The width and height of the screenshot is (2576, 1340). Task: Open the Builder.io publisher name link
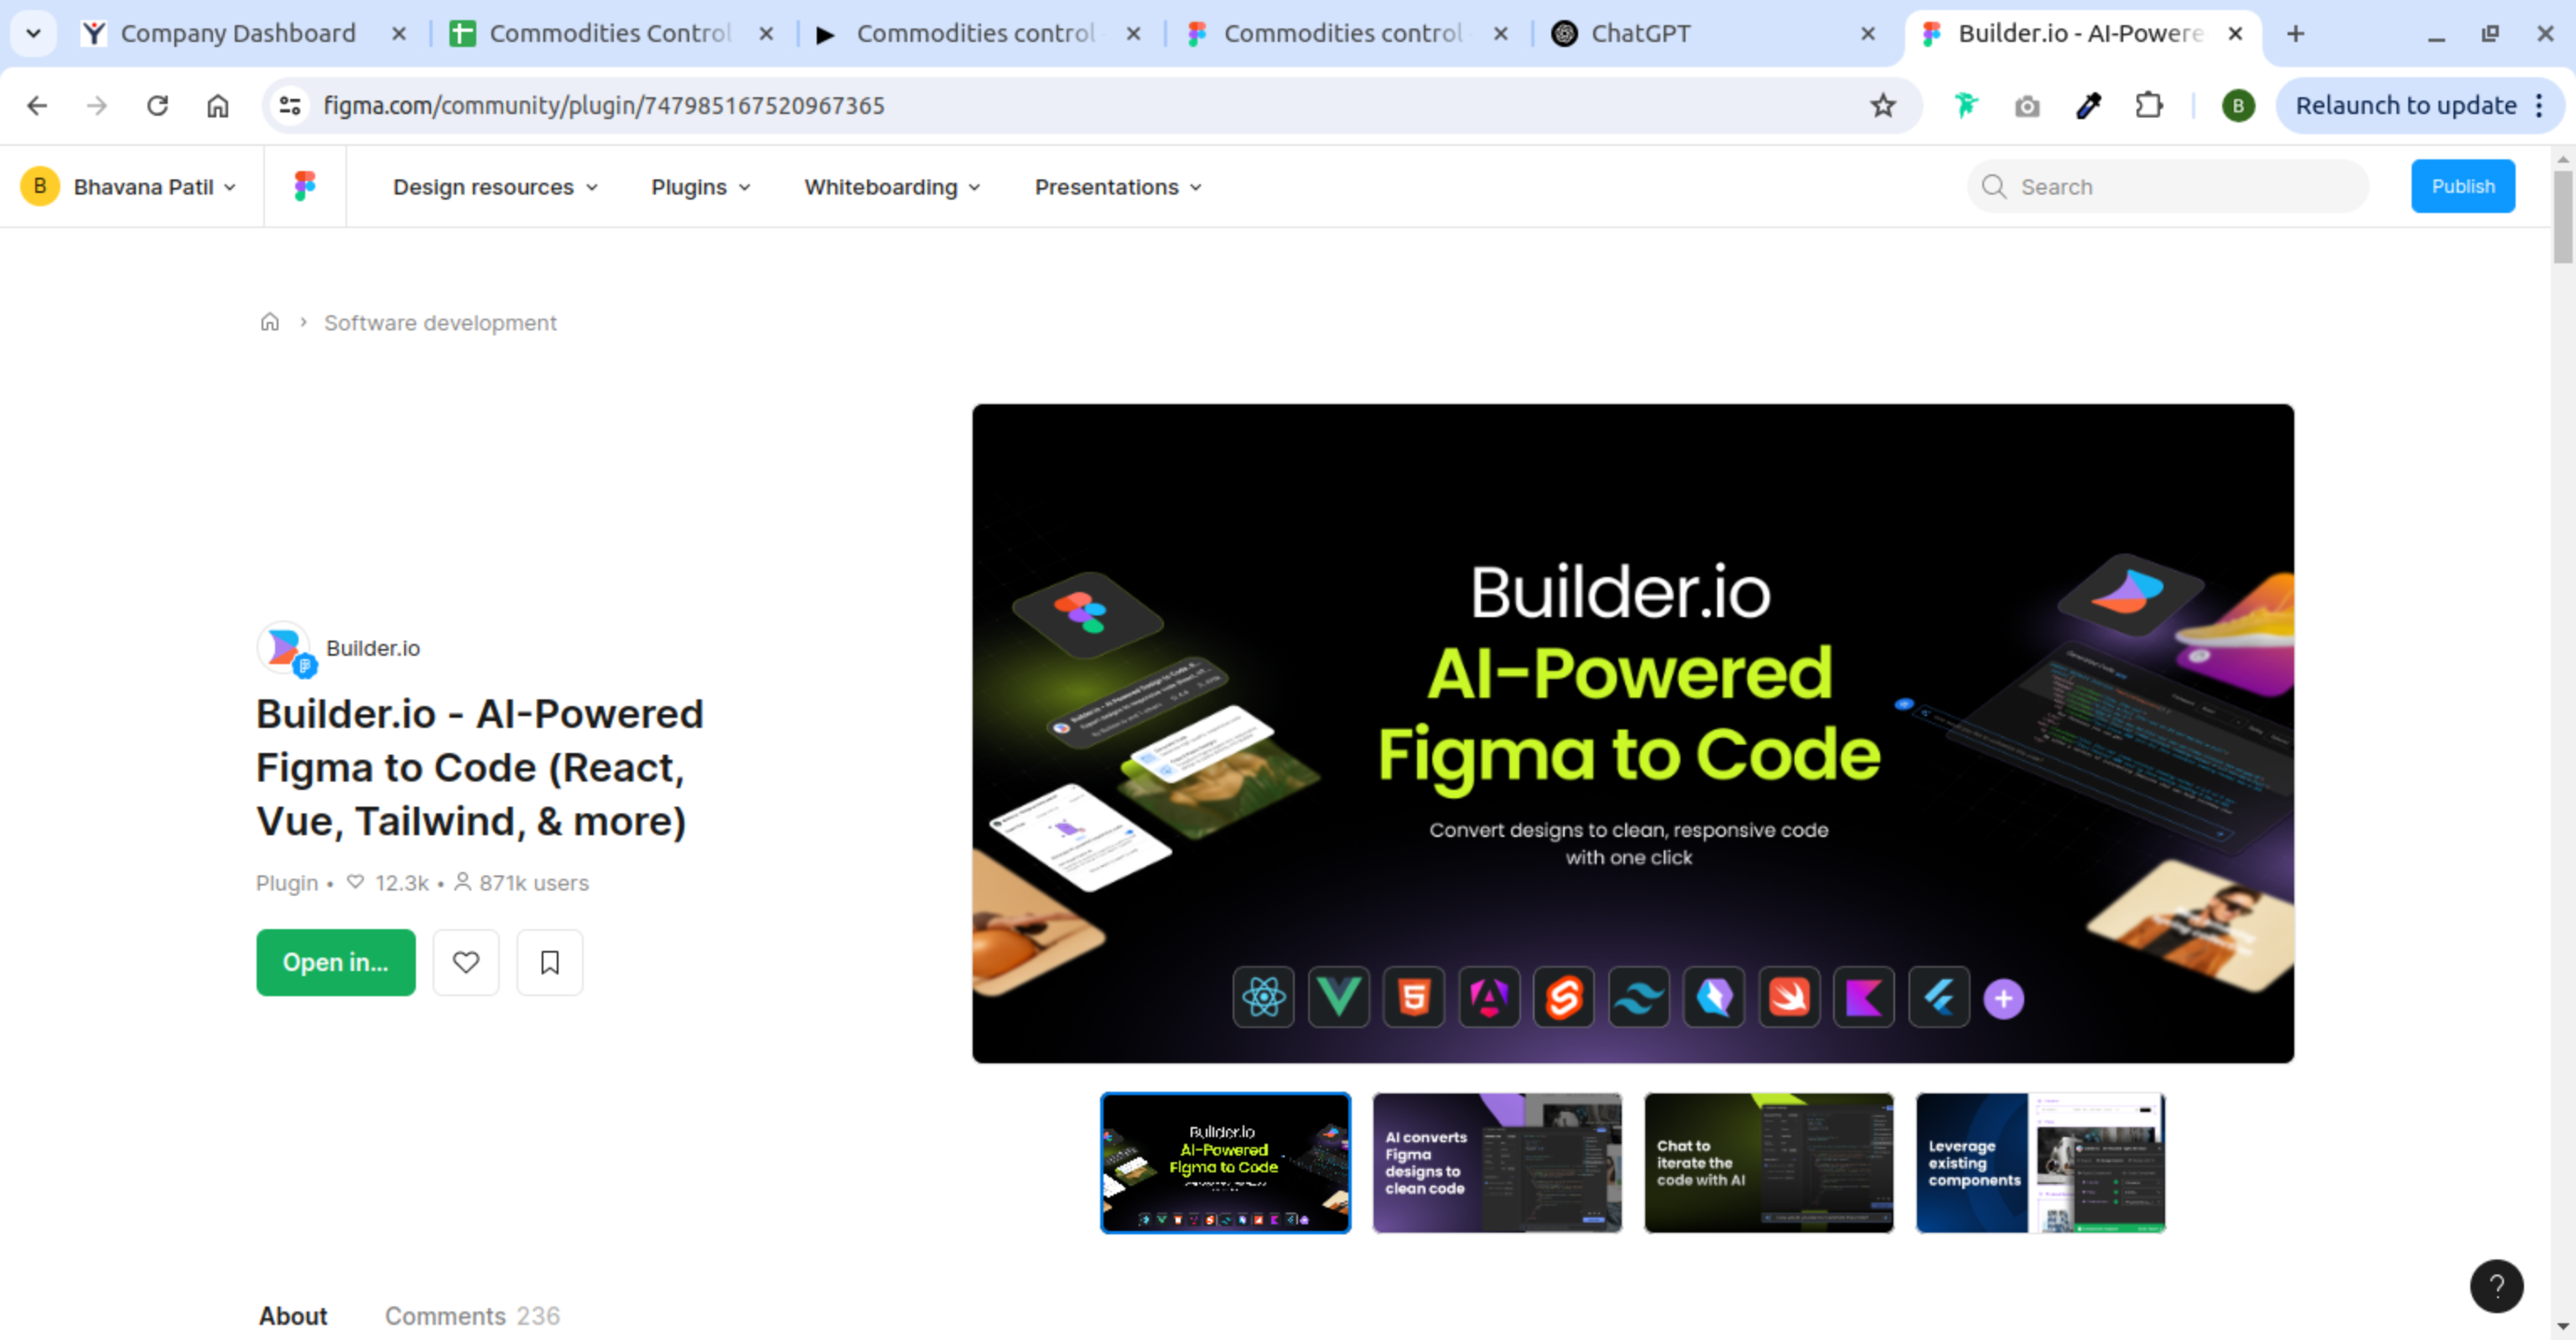tap(372, 647)
